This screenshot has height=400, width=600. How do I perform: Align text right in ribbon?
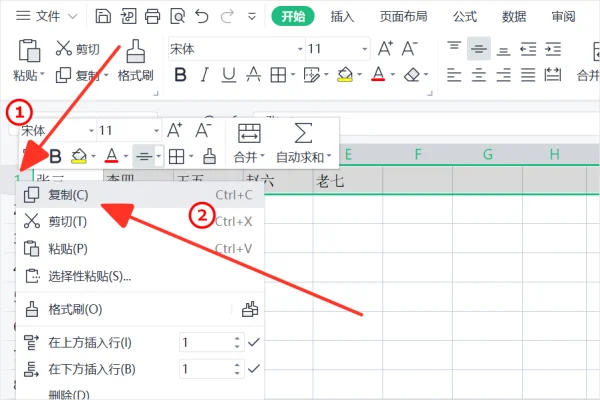[503, 75]
